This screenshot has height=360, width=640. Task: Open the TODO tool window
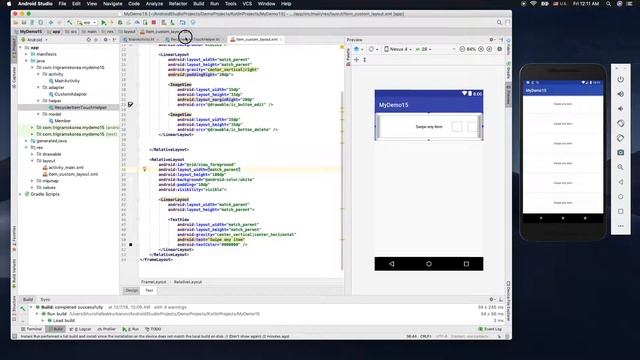tap(154, 329)
